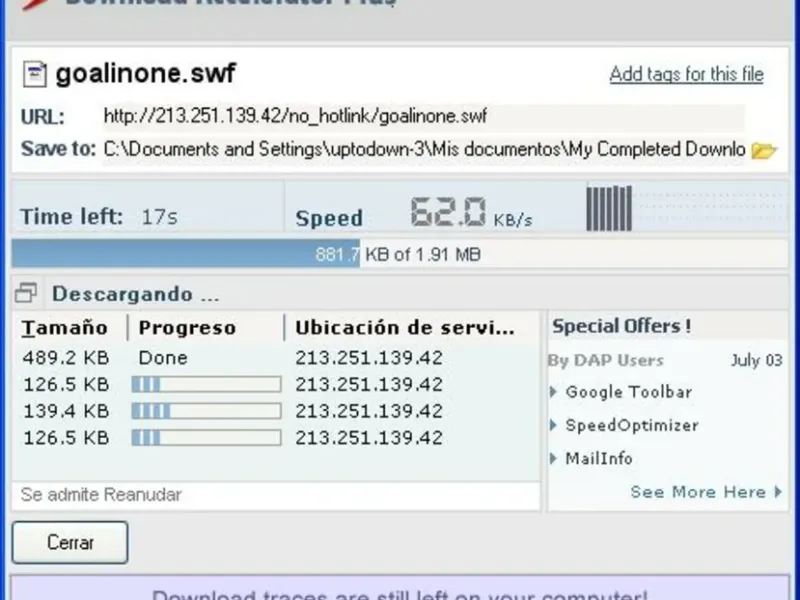The height and width of the screenshot is (600, 800).
Task: Click the Progreso column header
Action: click(188, 328)
